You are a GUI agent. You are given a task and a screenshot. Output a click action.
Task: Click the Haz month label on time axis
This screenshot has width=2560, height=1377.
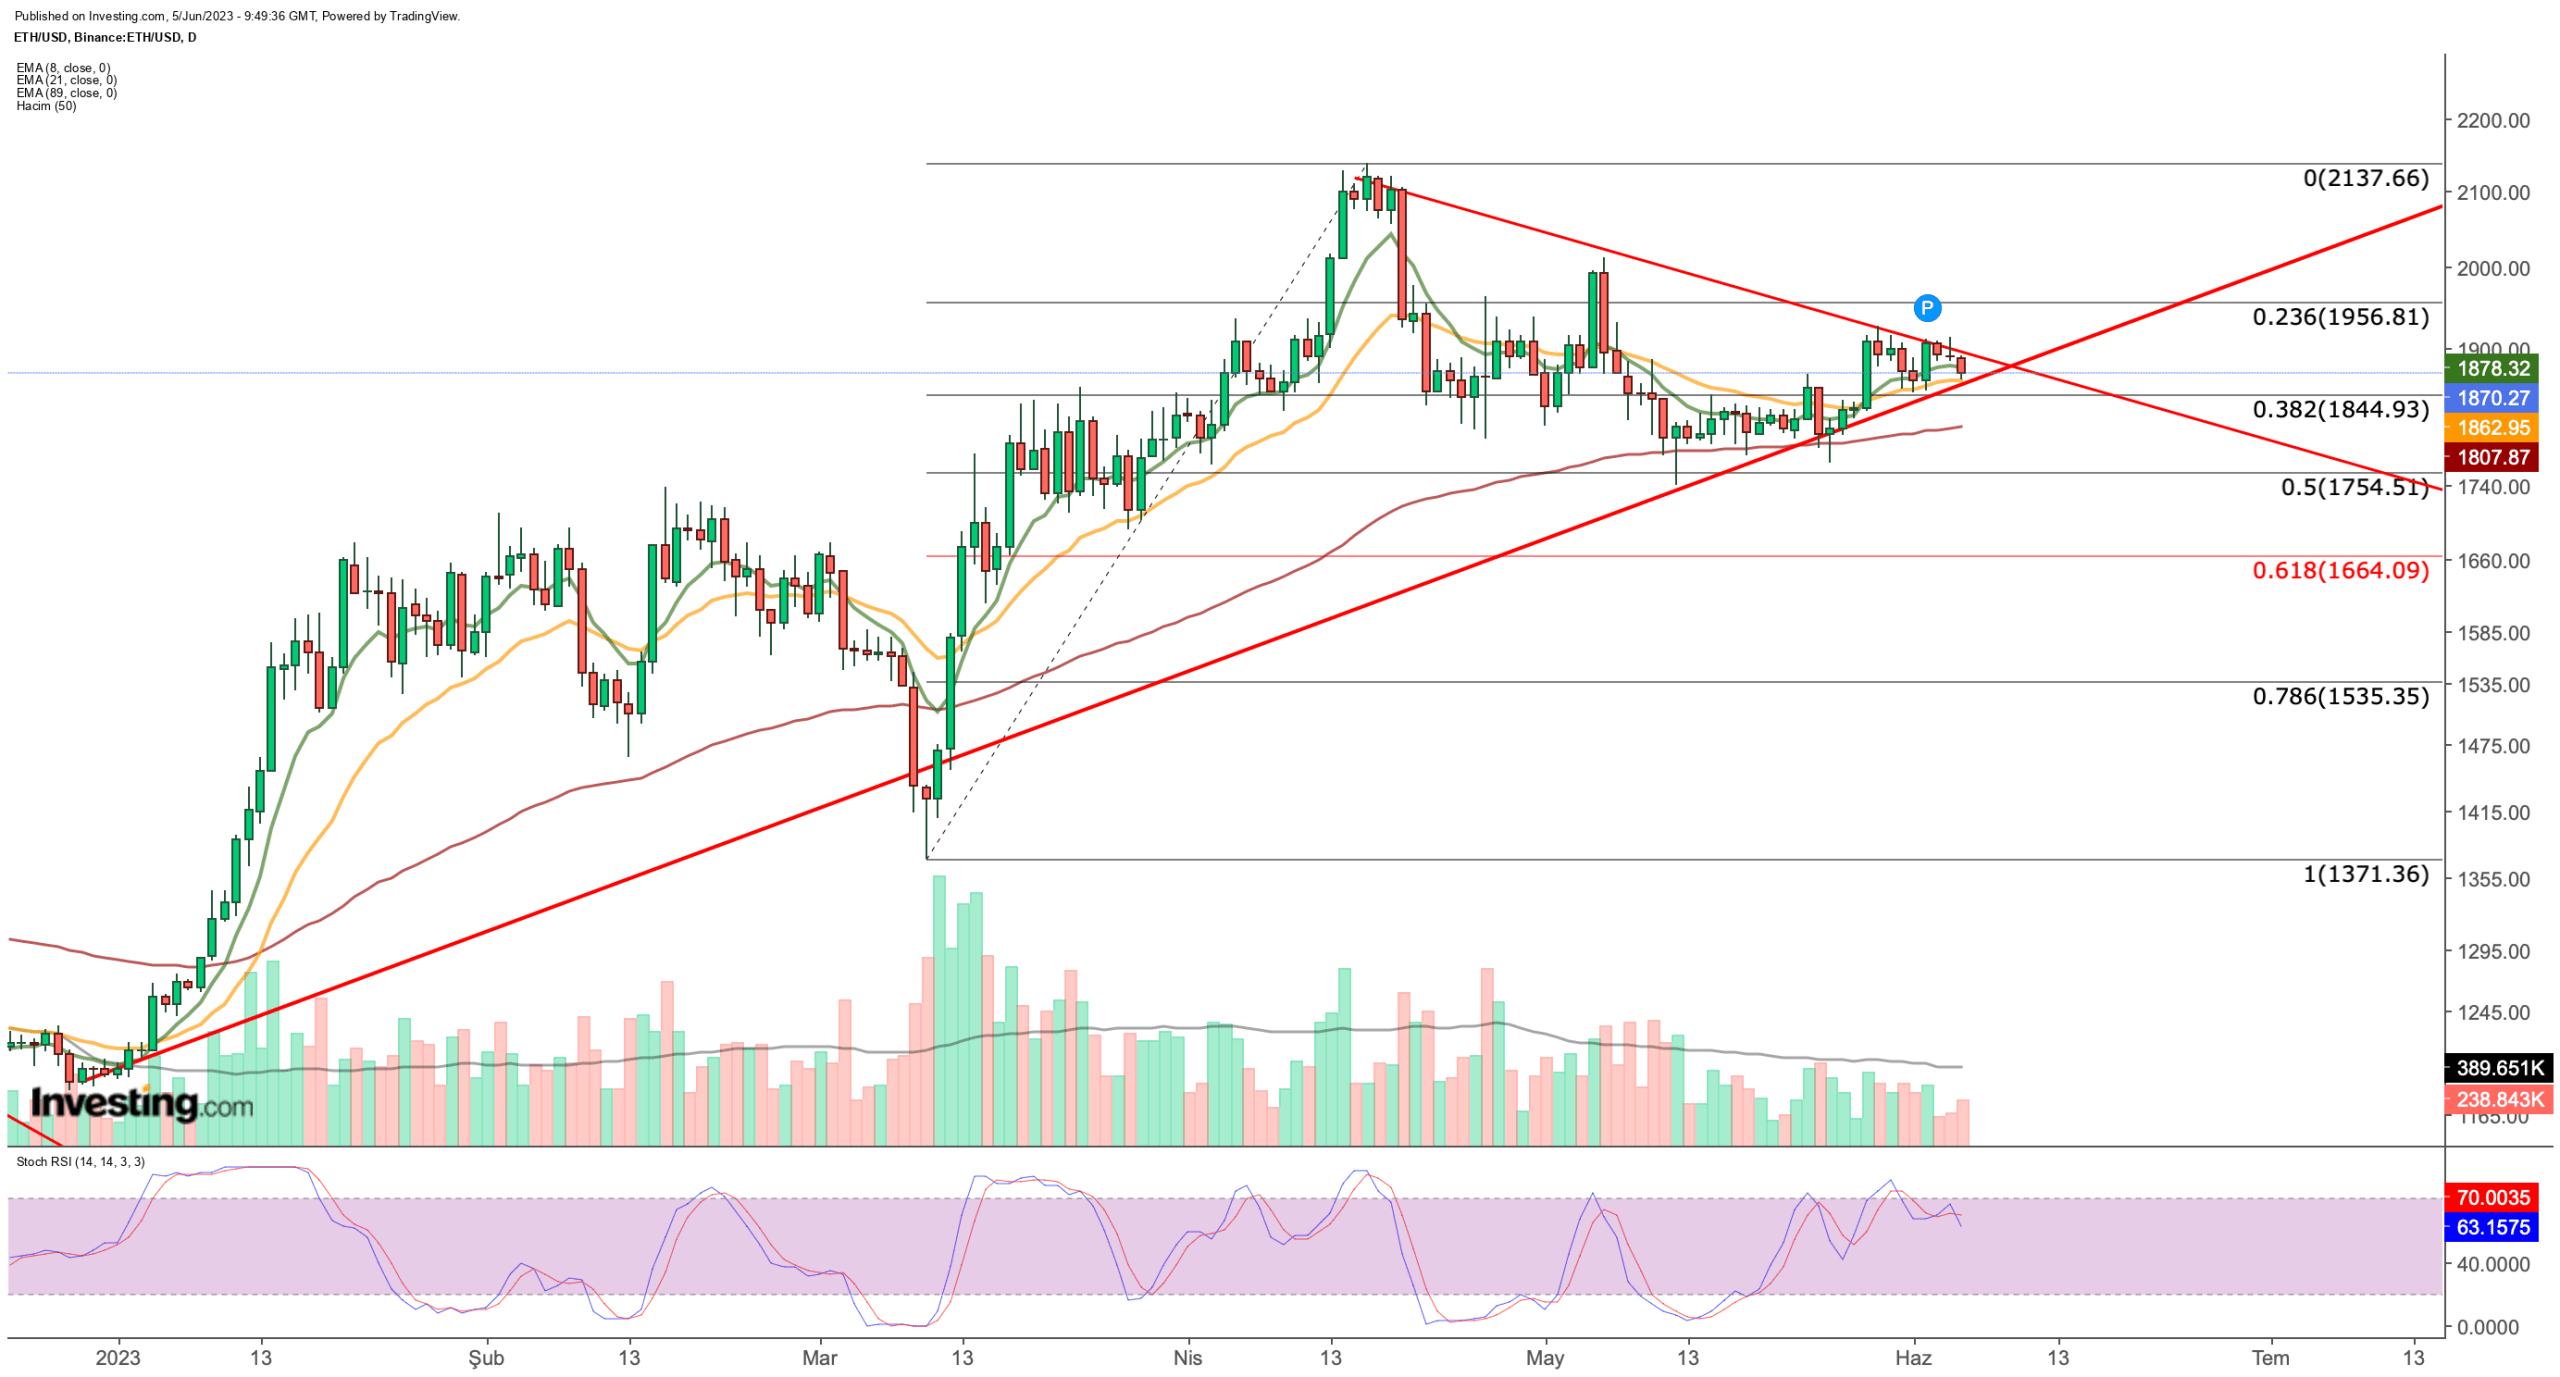(x=1913, y=1357)
